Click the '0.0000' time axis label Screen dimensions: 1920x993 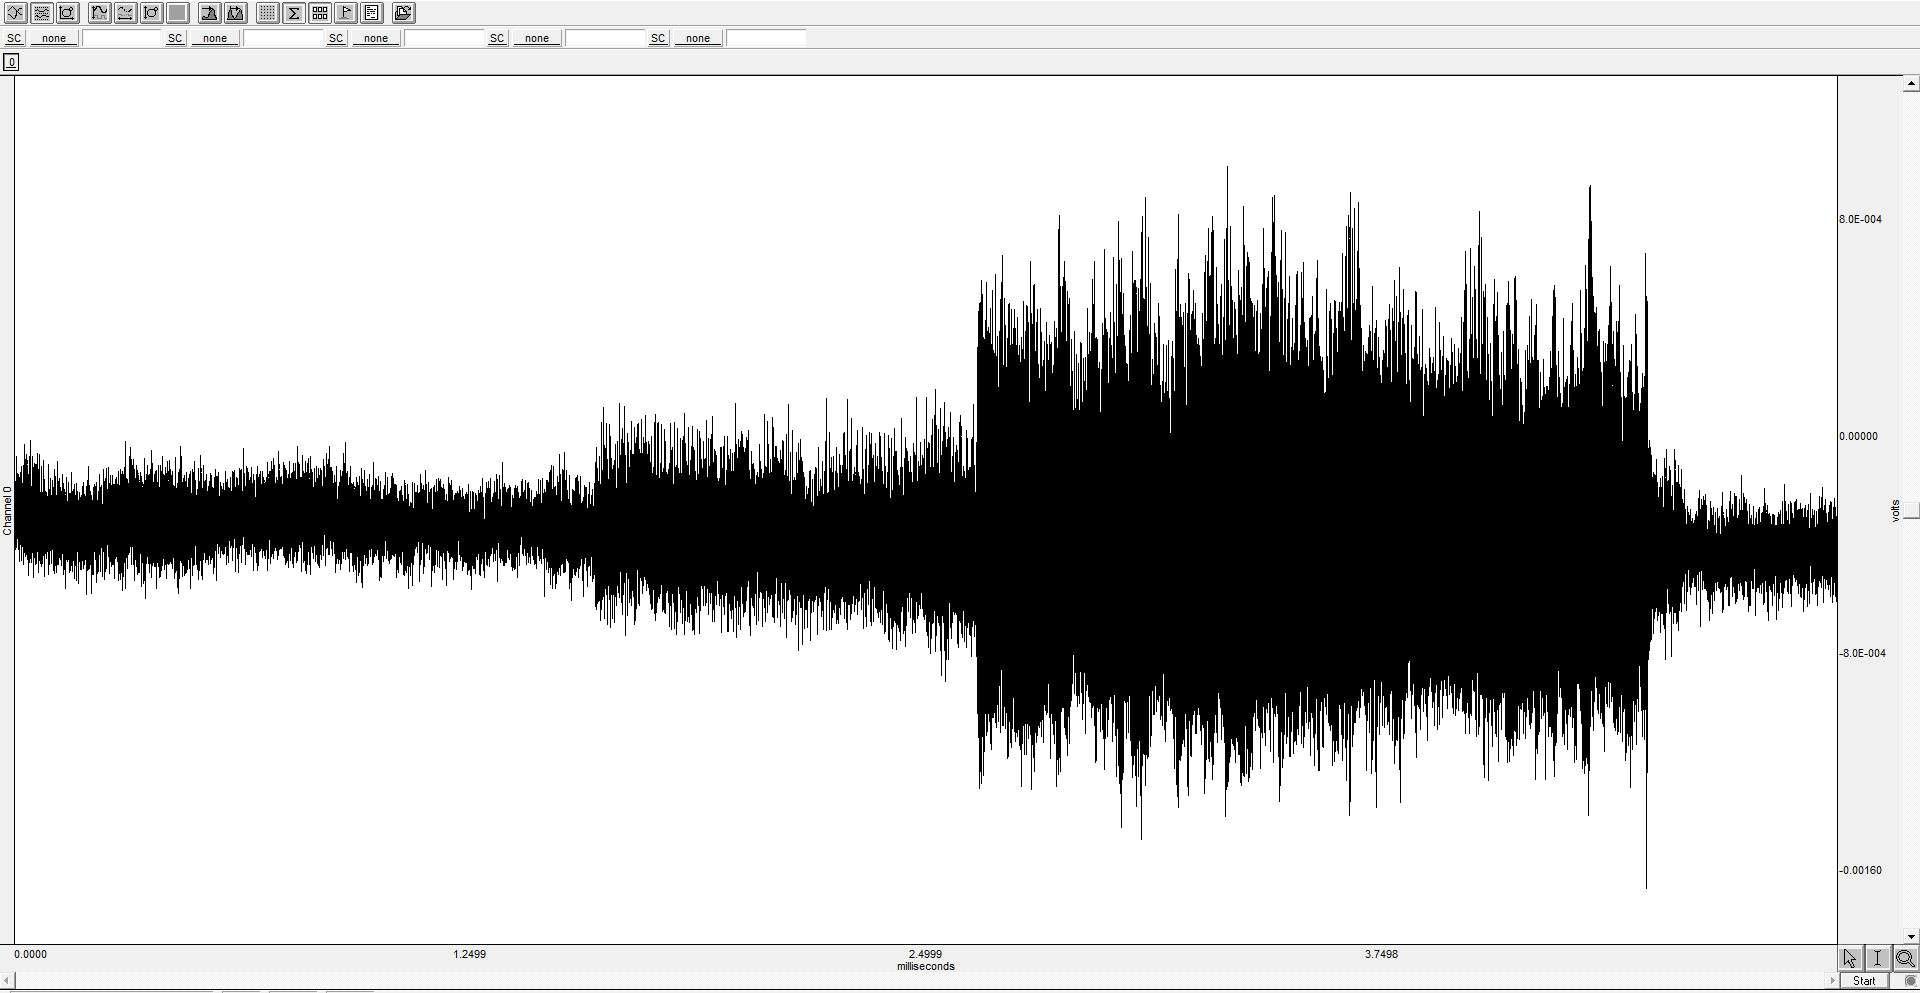pyautogui.click(x=30, y=954)
